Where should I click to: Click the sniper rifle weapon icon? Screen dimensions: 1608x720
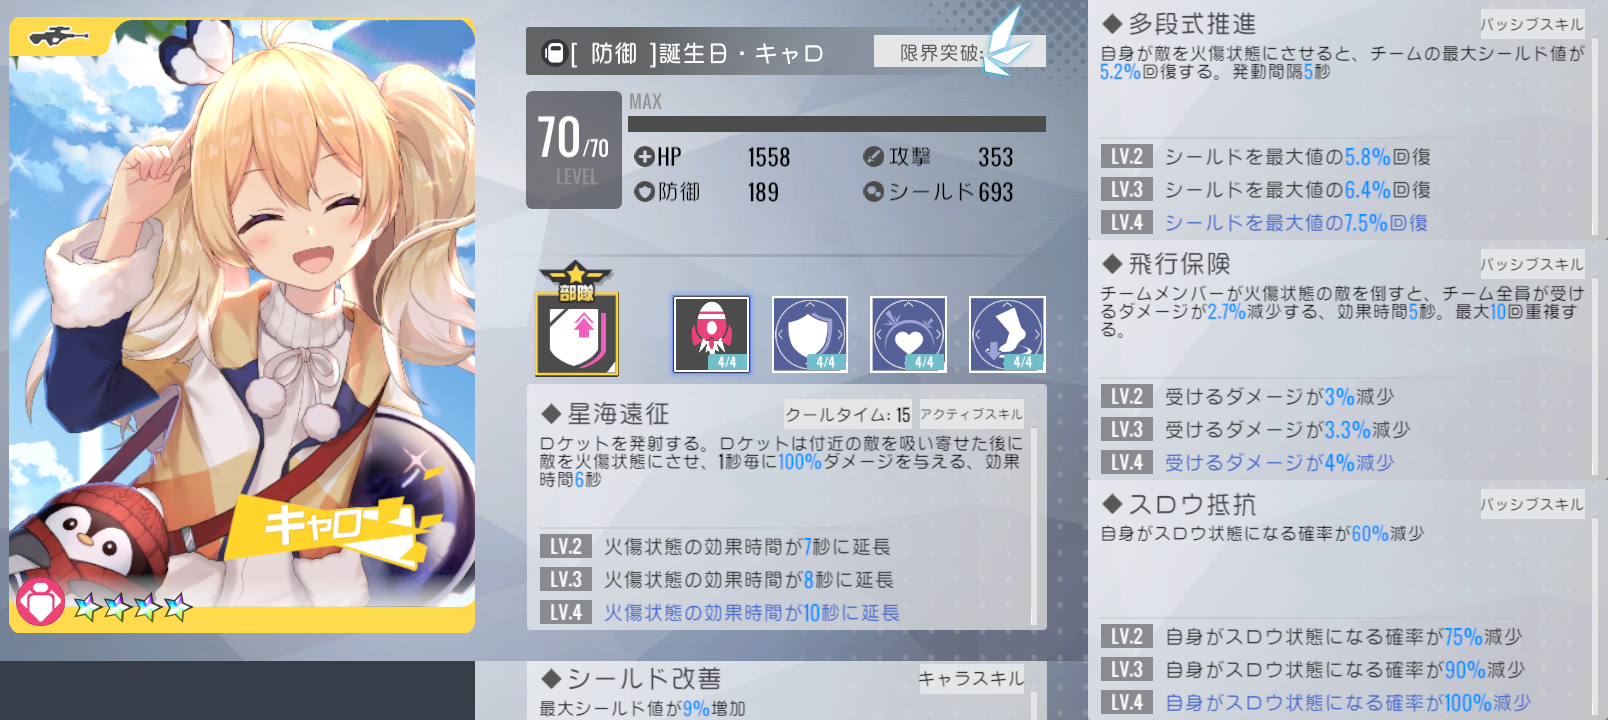(58, 38)
